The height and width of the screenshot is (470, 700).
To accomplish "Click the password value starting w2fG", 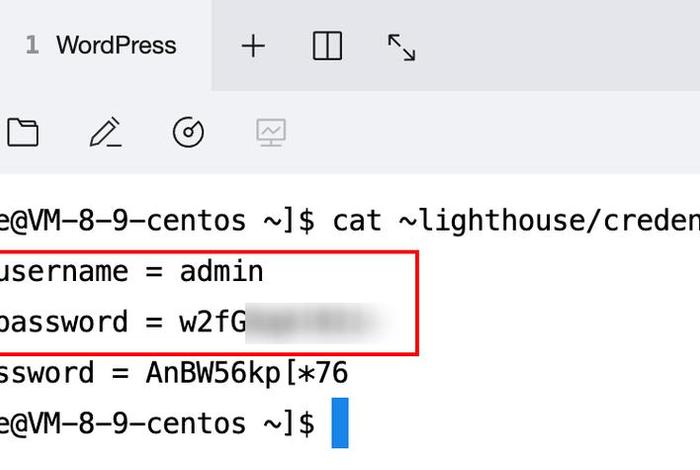I will pos(285,322).
